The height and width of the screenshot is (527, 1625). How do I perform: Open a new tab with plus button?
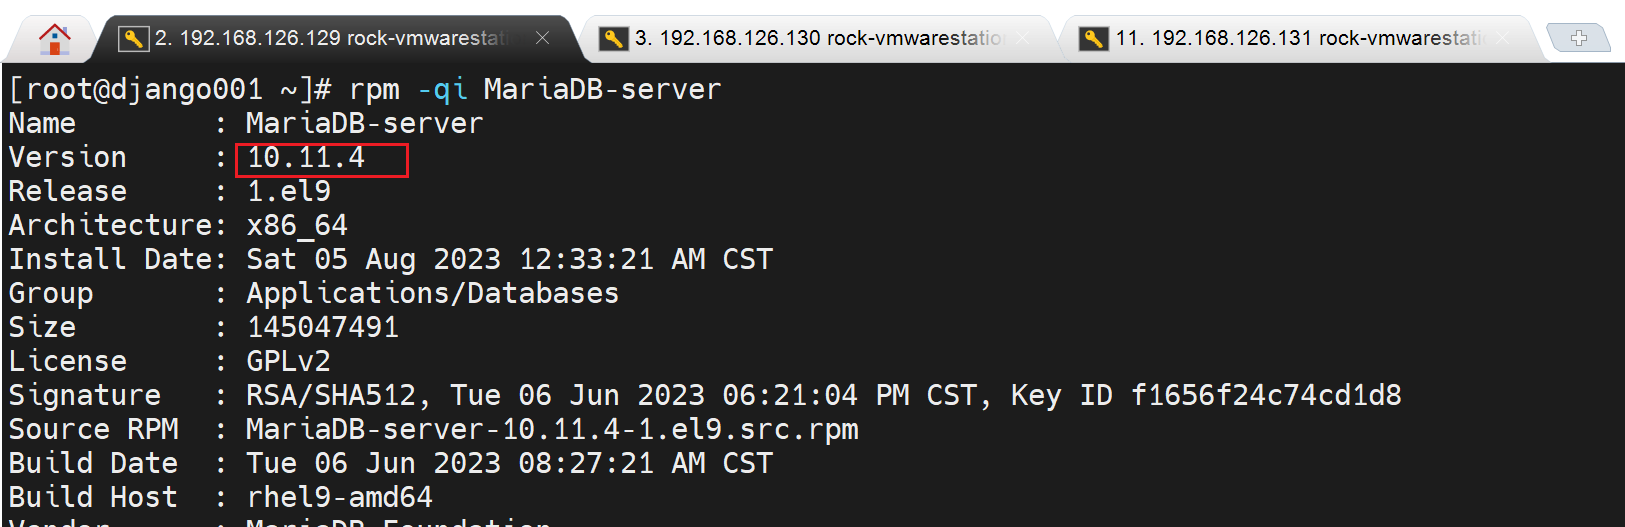[1578, 38]
